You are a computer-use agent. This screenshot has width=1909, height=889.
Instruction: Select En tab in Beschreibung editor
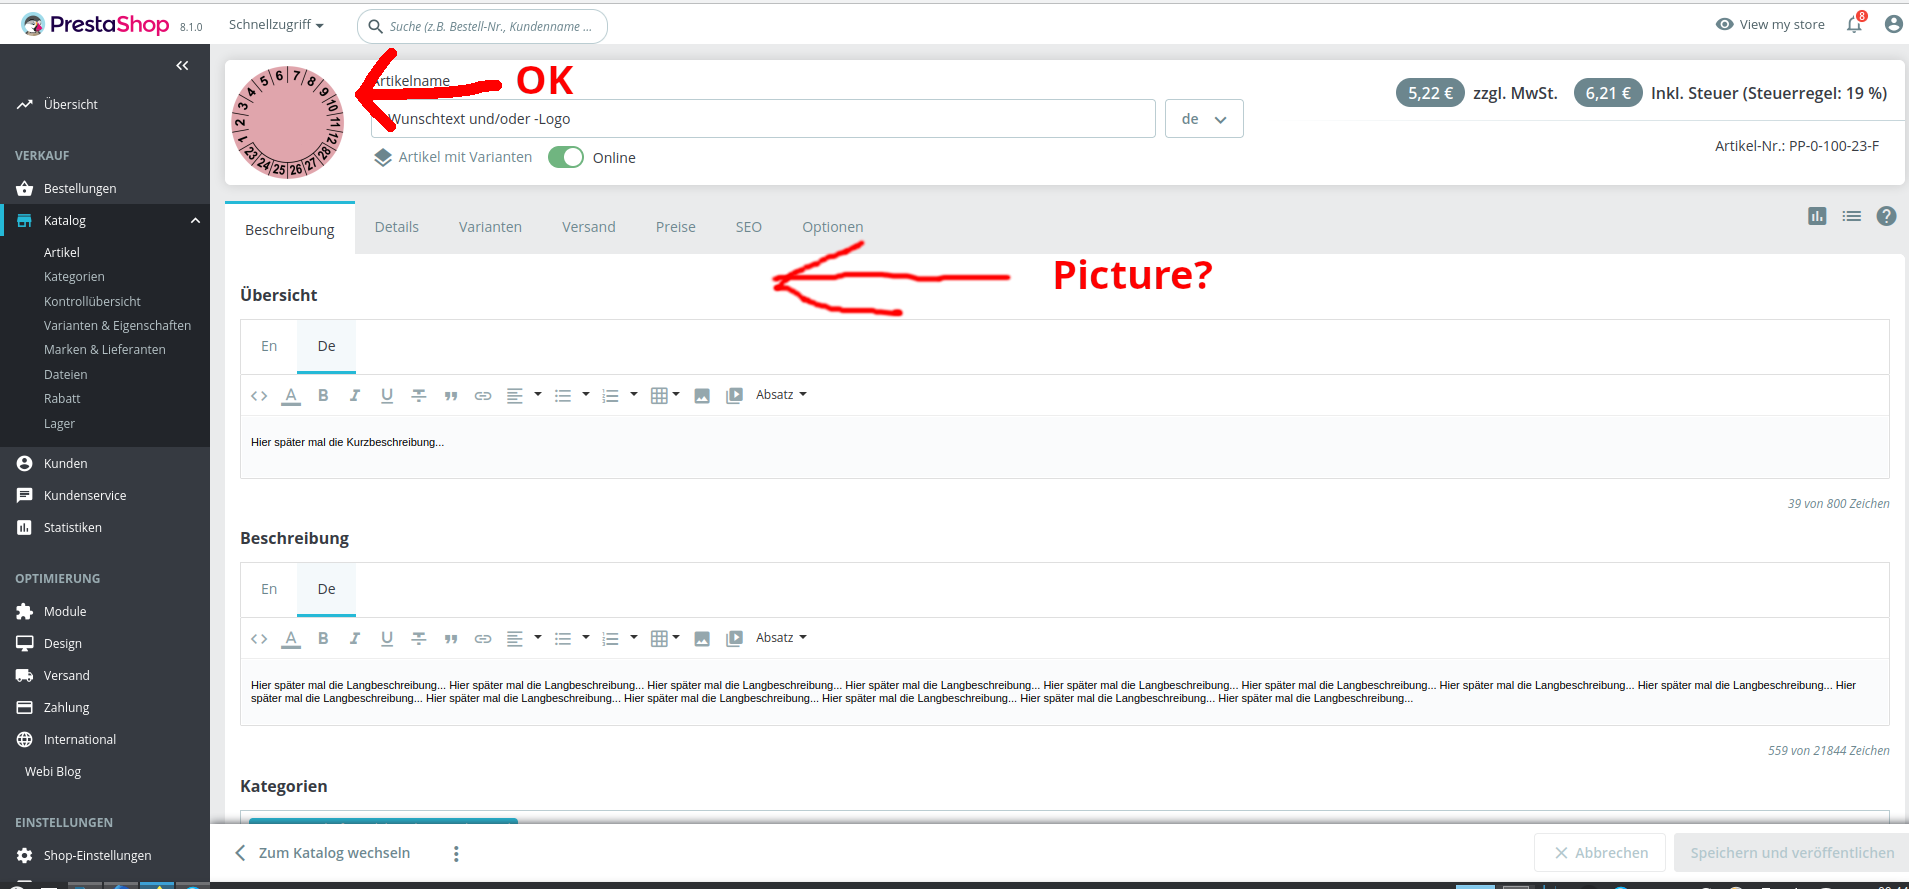coord(269,589)
